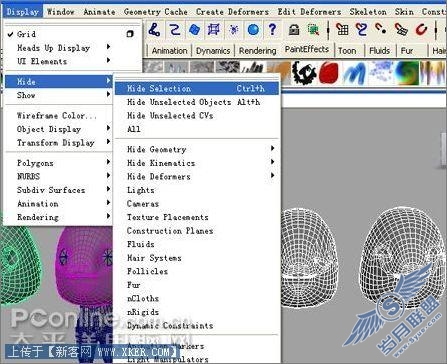Click the padlock lock selection icon
The width and height of the screenshot is (447, 364).
(x=294, y=30)
